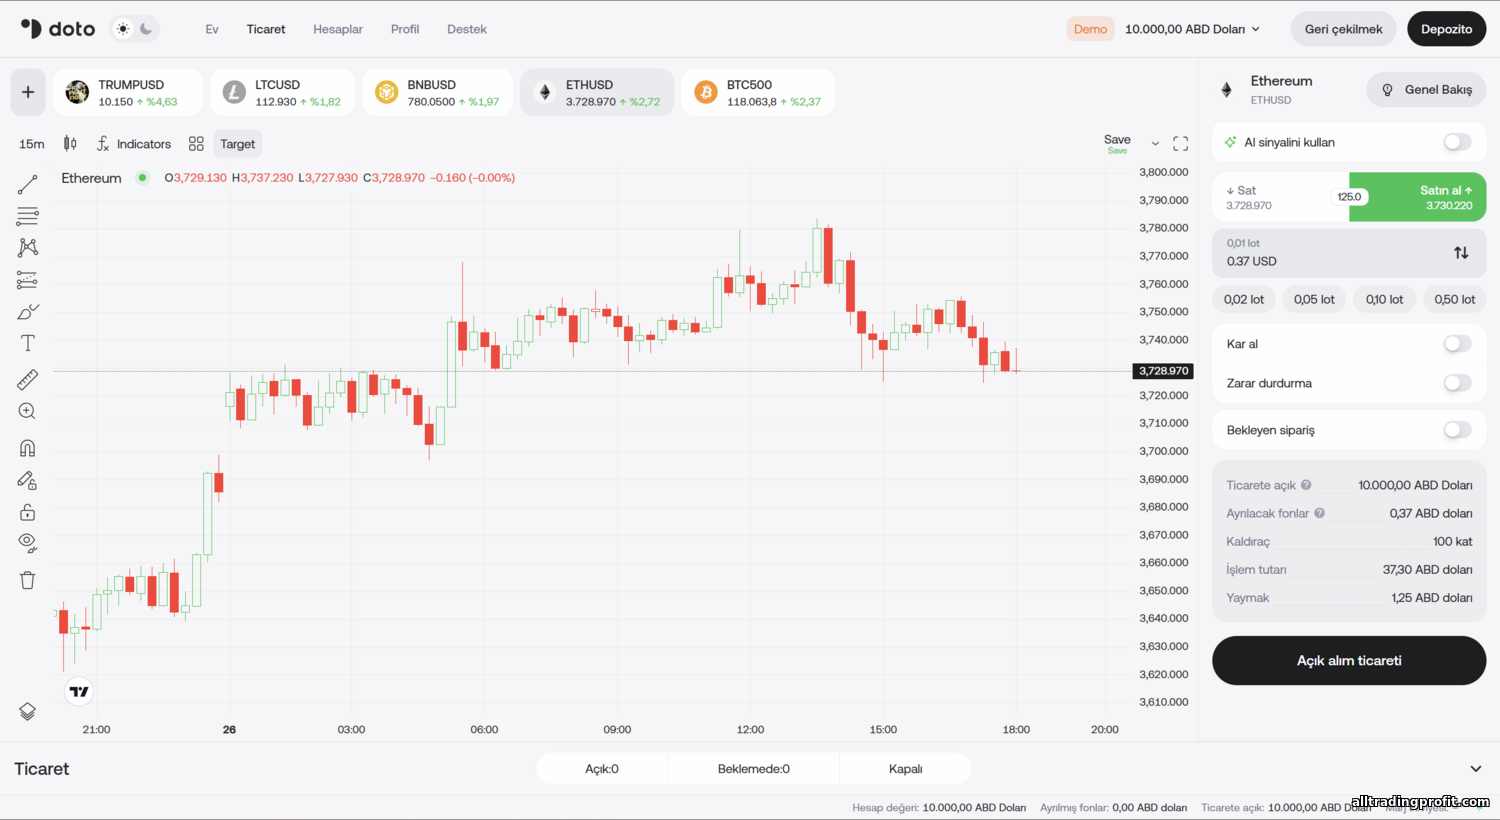
Task: Activate the magnet snapping tool
Action: (x=28, y=448)
